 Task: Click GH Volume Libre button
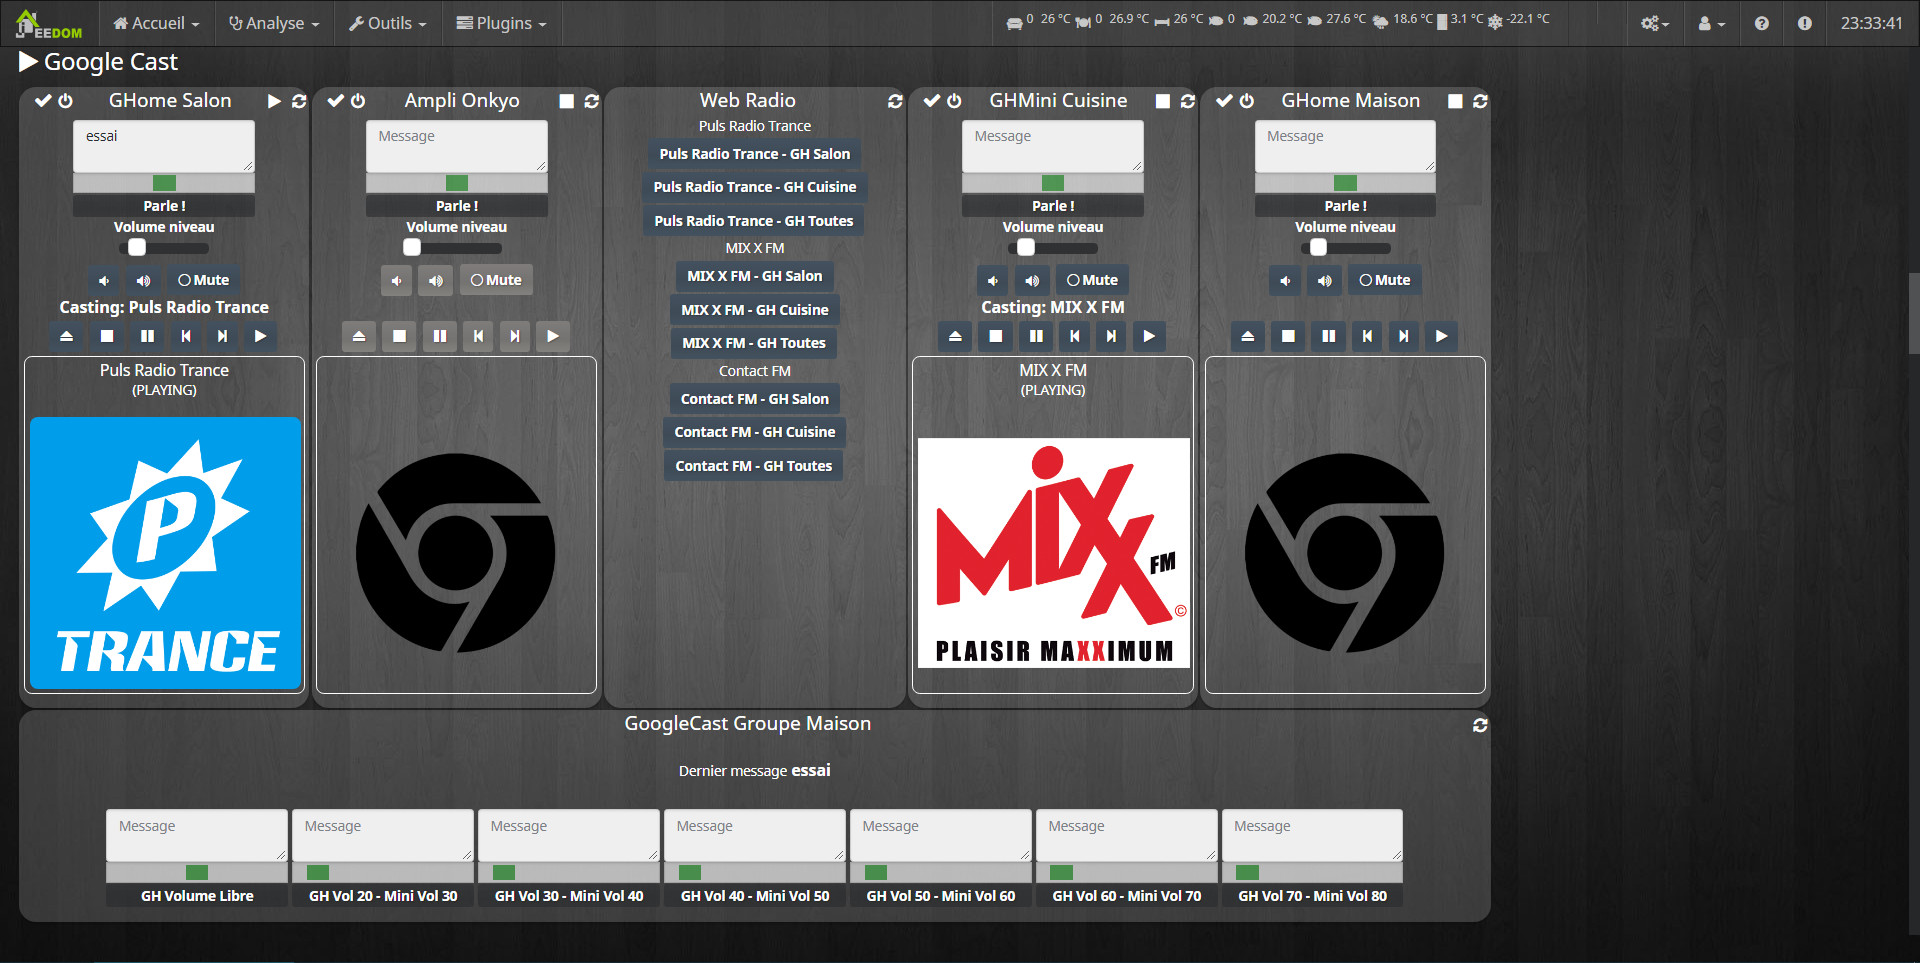[197, 896]
